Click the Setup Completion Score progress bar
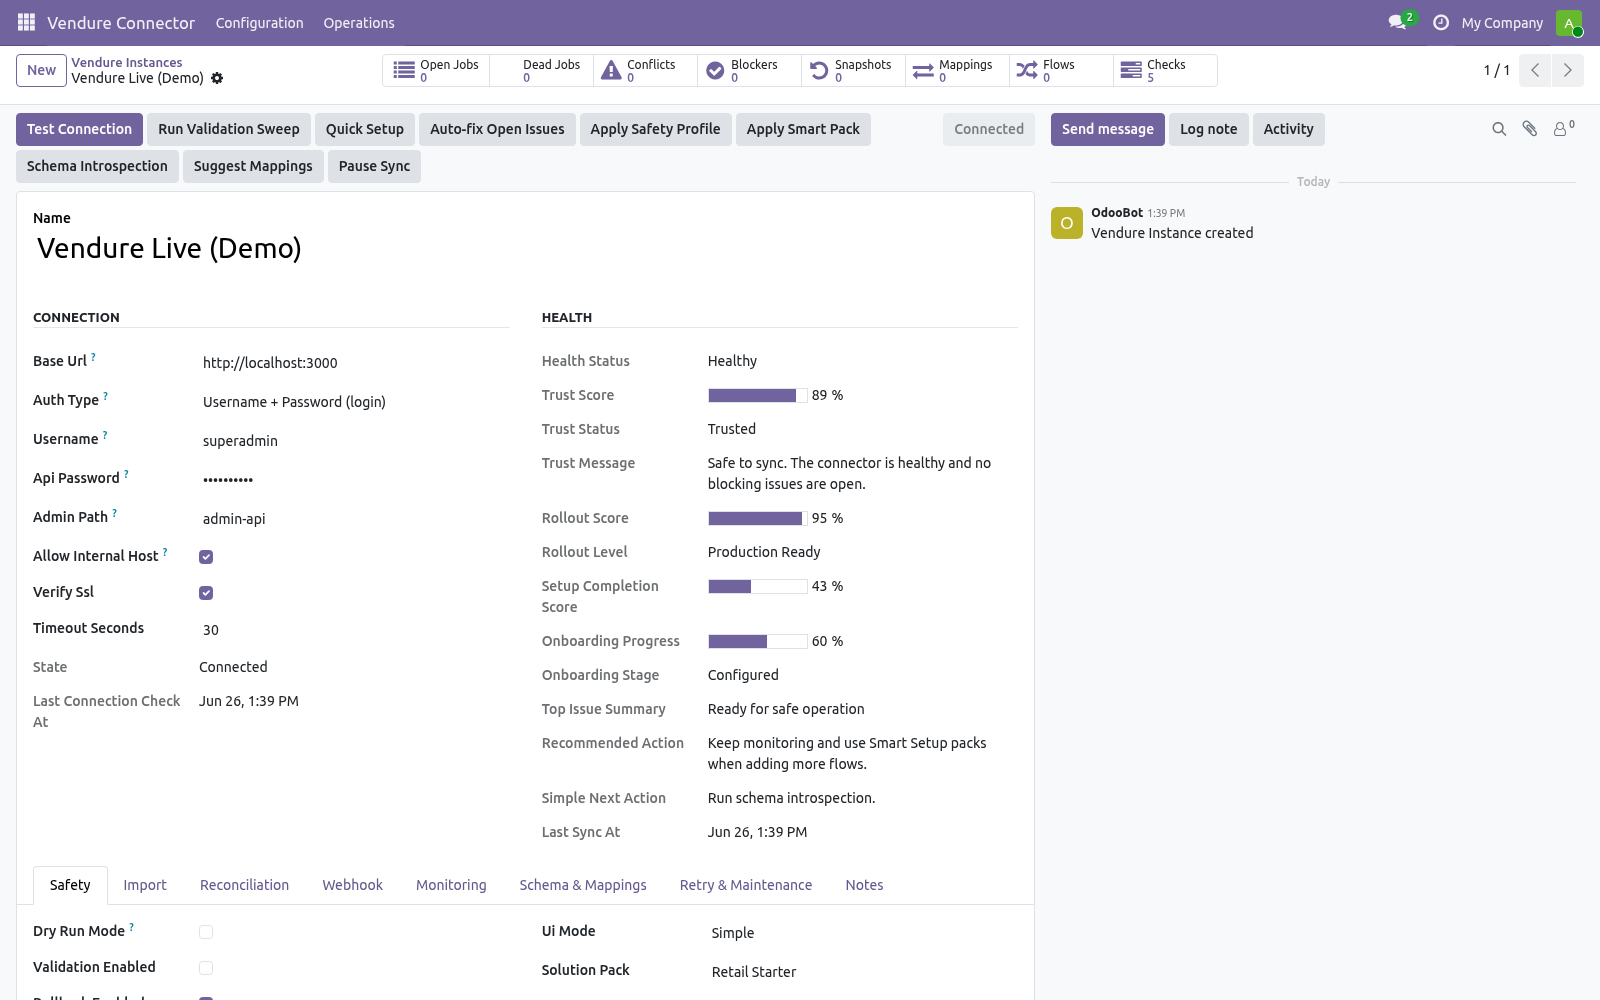 pos(758,586)
